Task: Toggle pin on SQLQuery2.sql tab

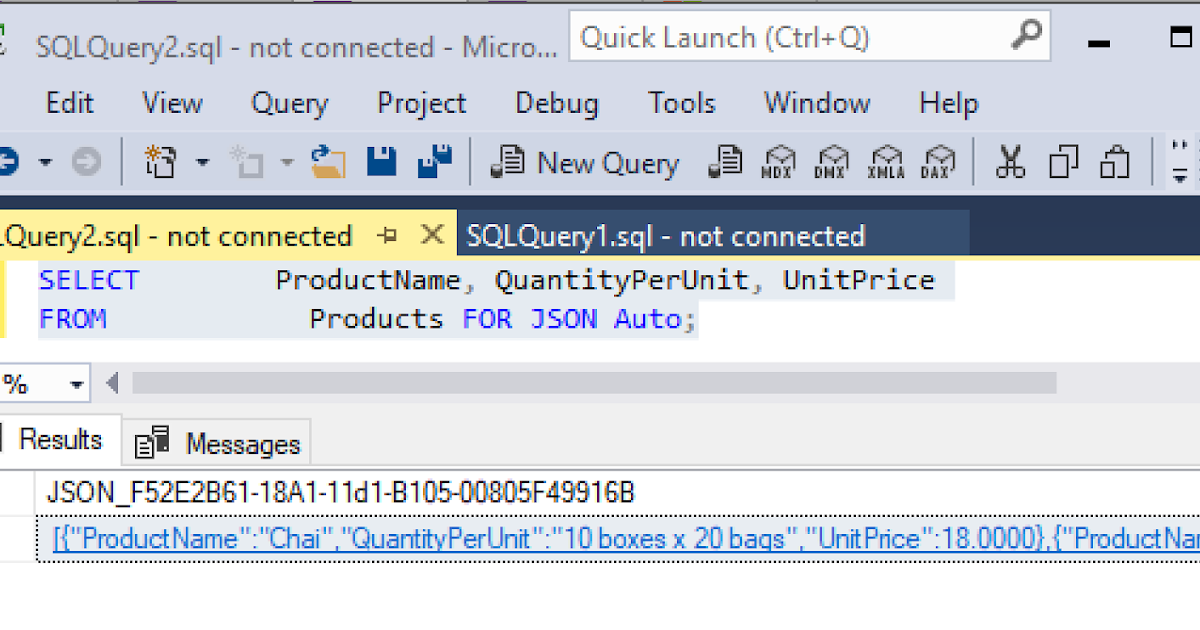Action: pyautogui.click(x=388, y=236)
